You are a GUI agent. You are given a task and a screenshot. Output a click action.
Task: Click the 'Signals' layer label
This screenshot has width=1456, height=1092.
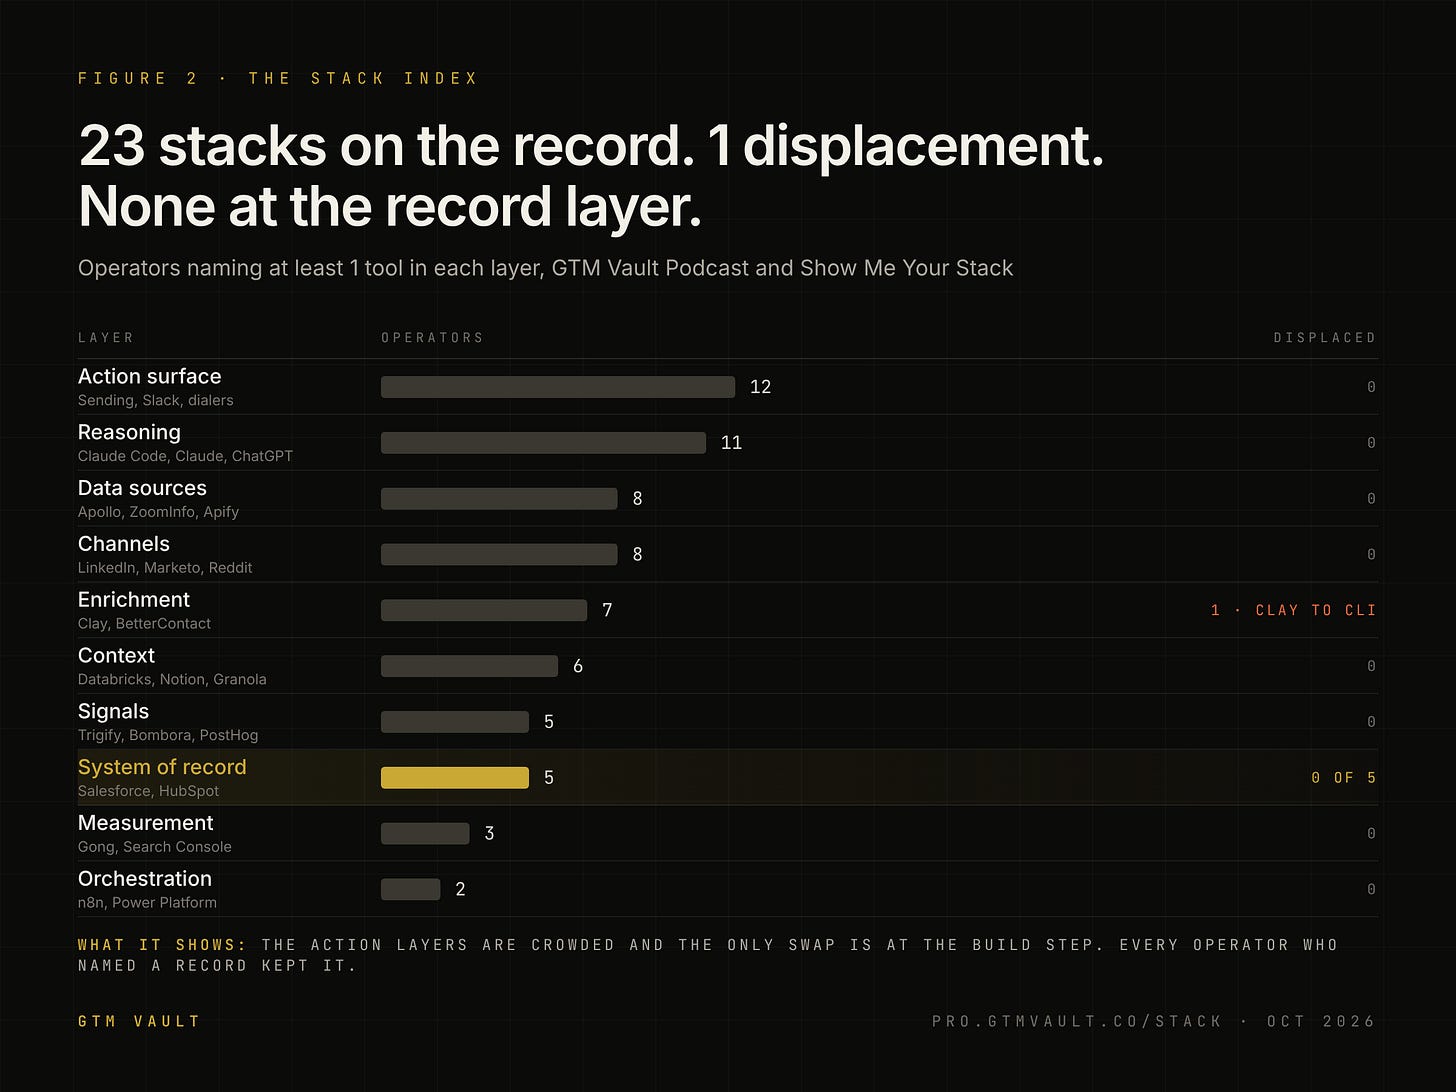point(113,712)
